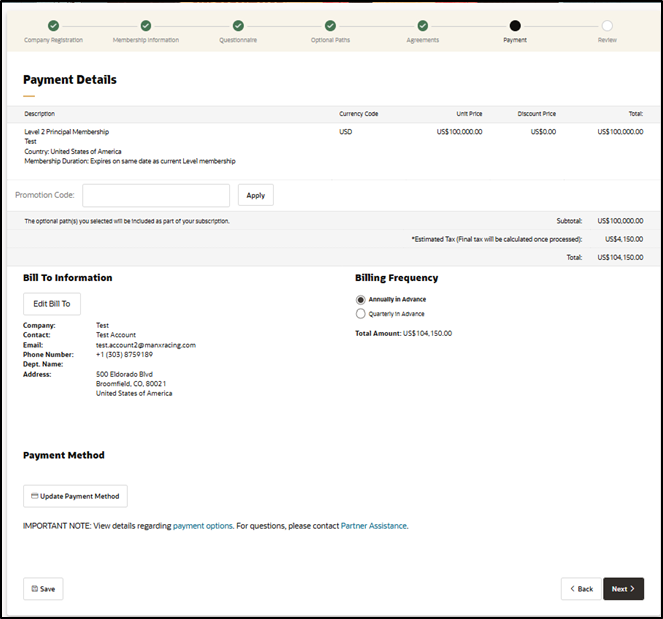Click the Payment Details heading
The height and width of the screenshot is (619, 663).
point(70,80)
